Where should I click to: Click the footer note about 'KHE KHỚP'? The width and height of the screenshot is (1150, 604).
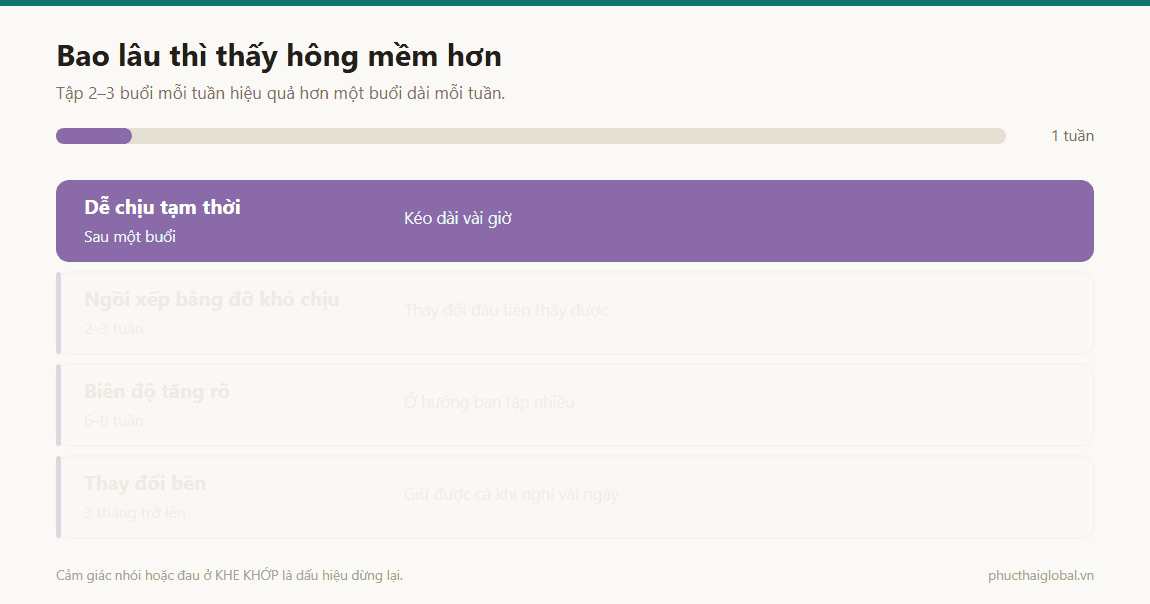[x=230, y=575]
